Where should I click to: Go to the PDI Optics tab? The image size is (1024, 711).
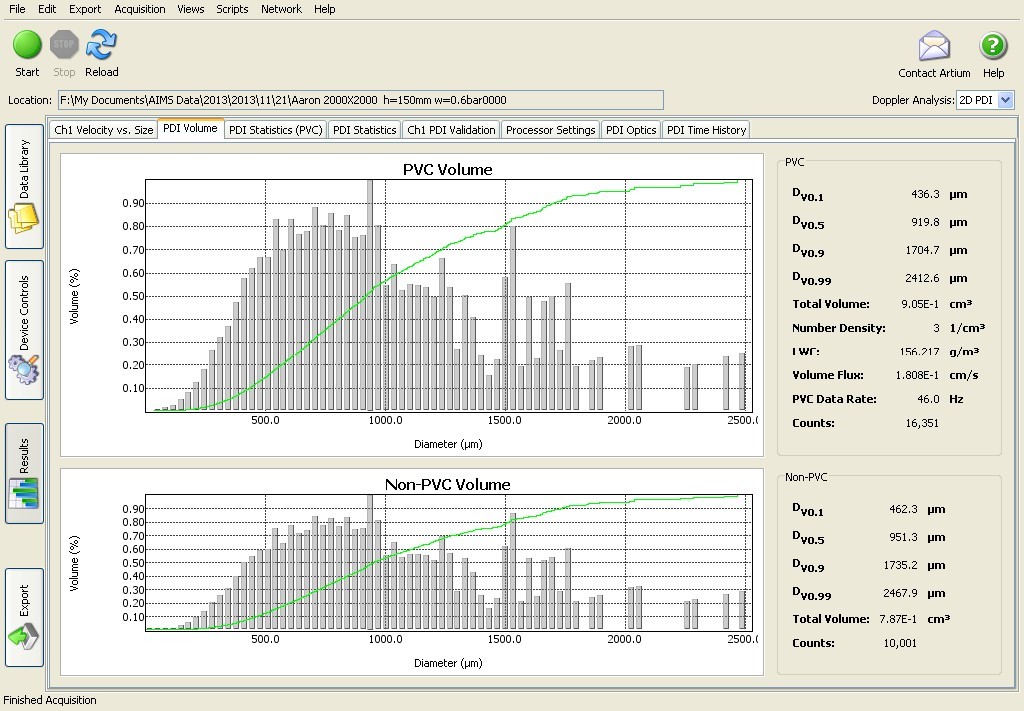pos(631,130)
